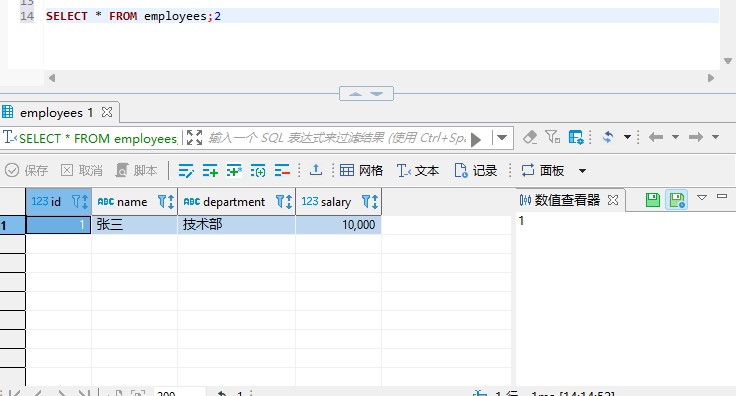Click the eraser clear-filter icon

(530, 137)
